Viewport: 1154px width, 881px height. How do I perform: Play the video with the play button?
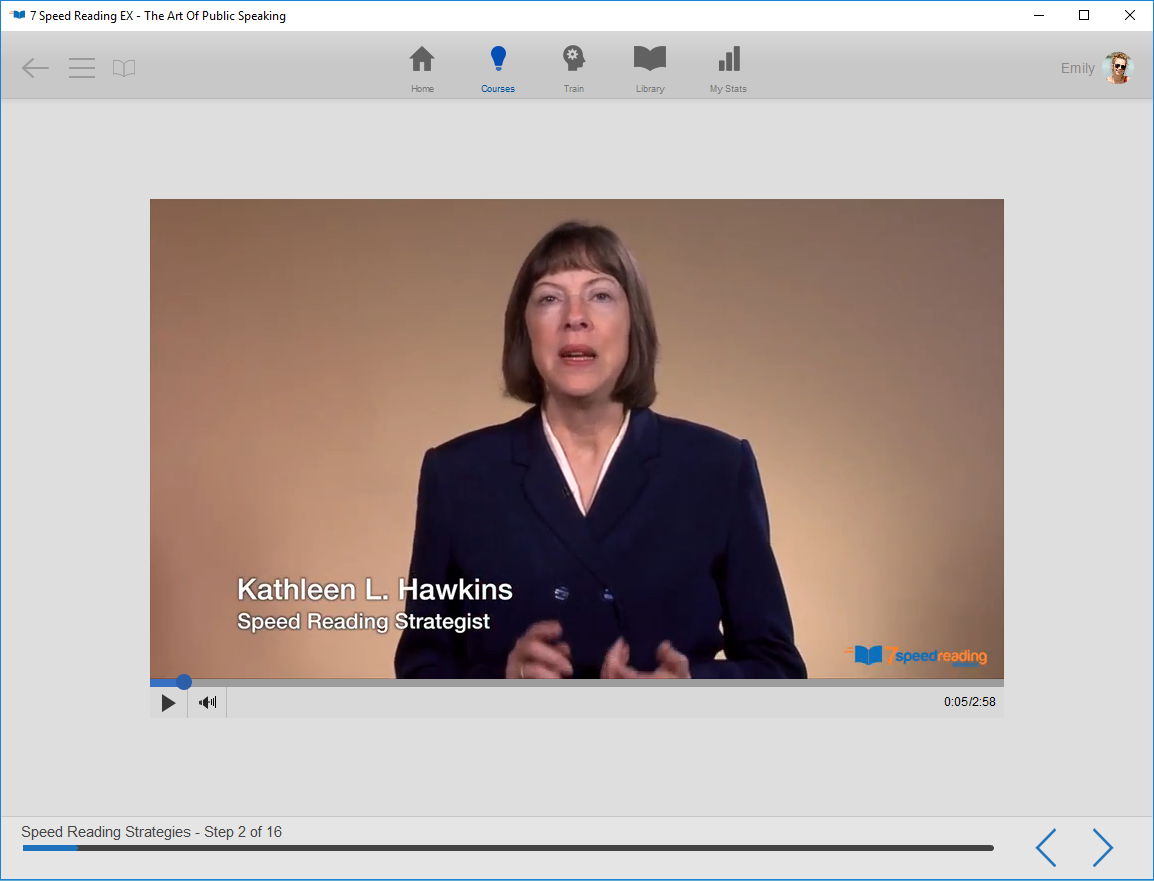click(168, 702)
